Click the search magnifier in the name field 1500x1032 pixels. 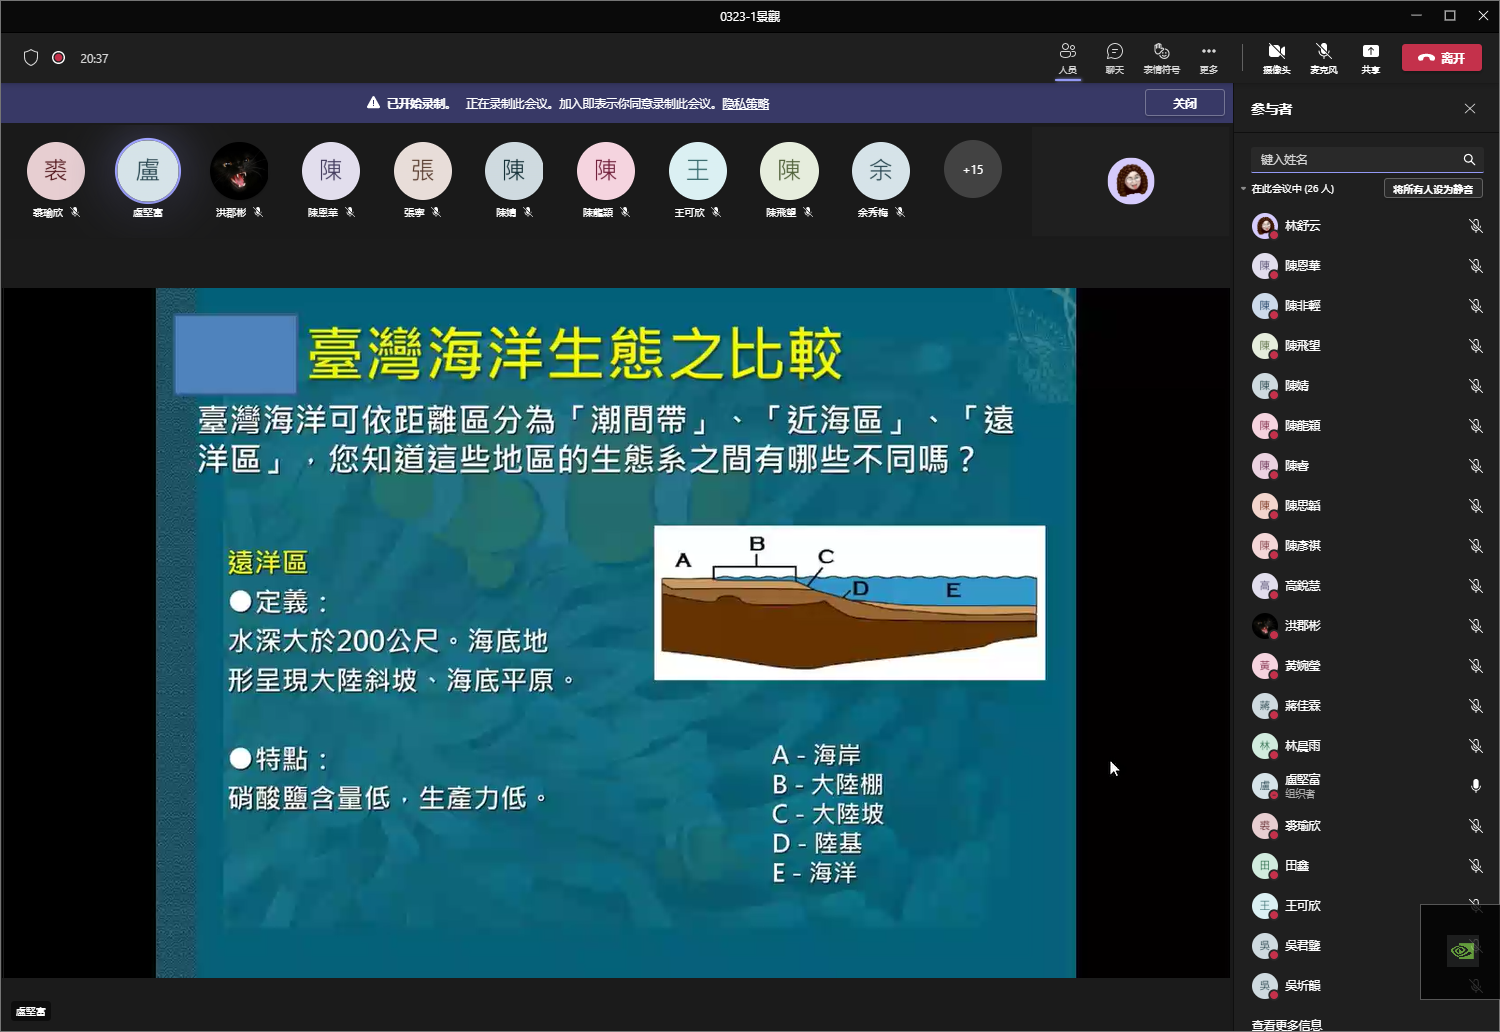coord(1469,159)
